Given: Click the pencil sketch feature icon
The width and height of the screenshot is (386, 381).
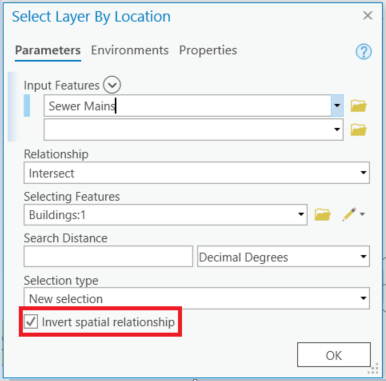Looking at the screenshot, I should pos(349,214).
